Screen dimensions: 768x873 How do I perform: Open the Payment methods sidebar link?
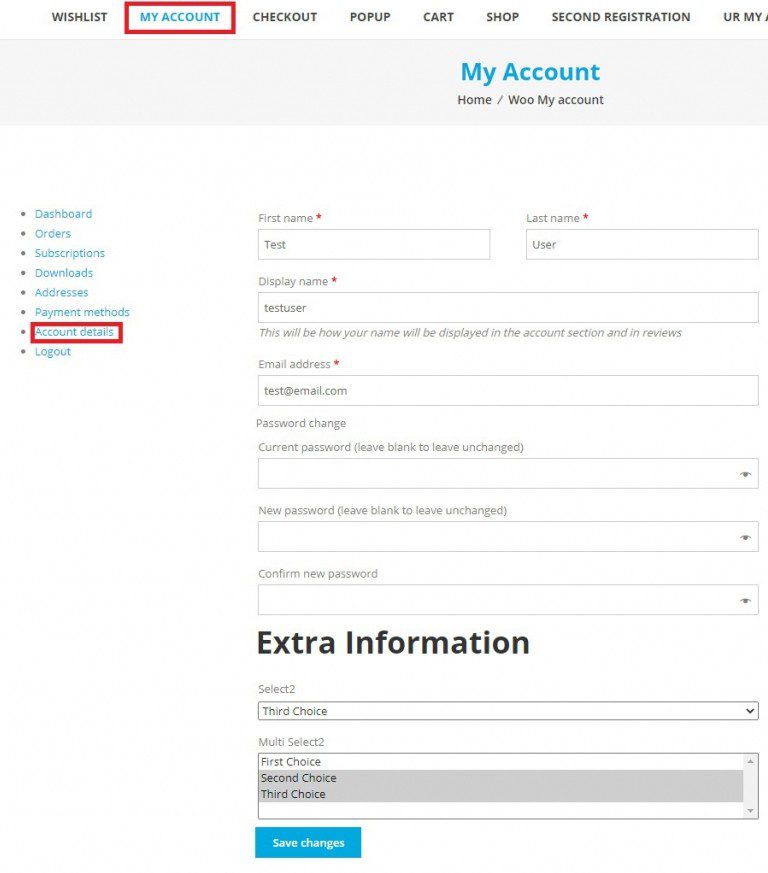point(82,312)
